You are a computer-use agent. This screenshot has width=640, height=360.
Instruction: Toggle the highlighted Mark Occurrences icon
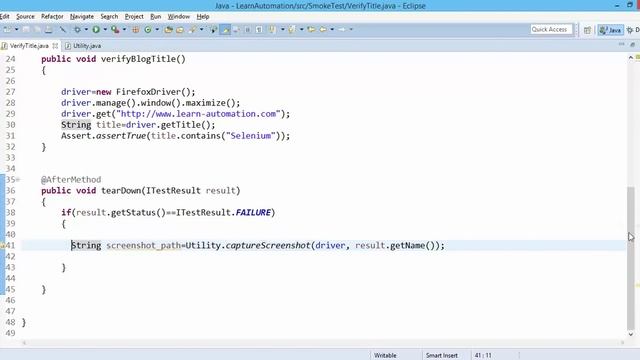click(225, 29)
